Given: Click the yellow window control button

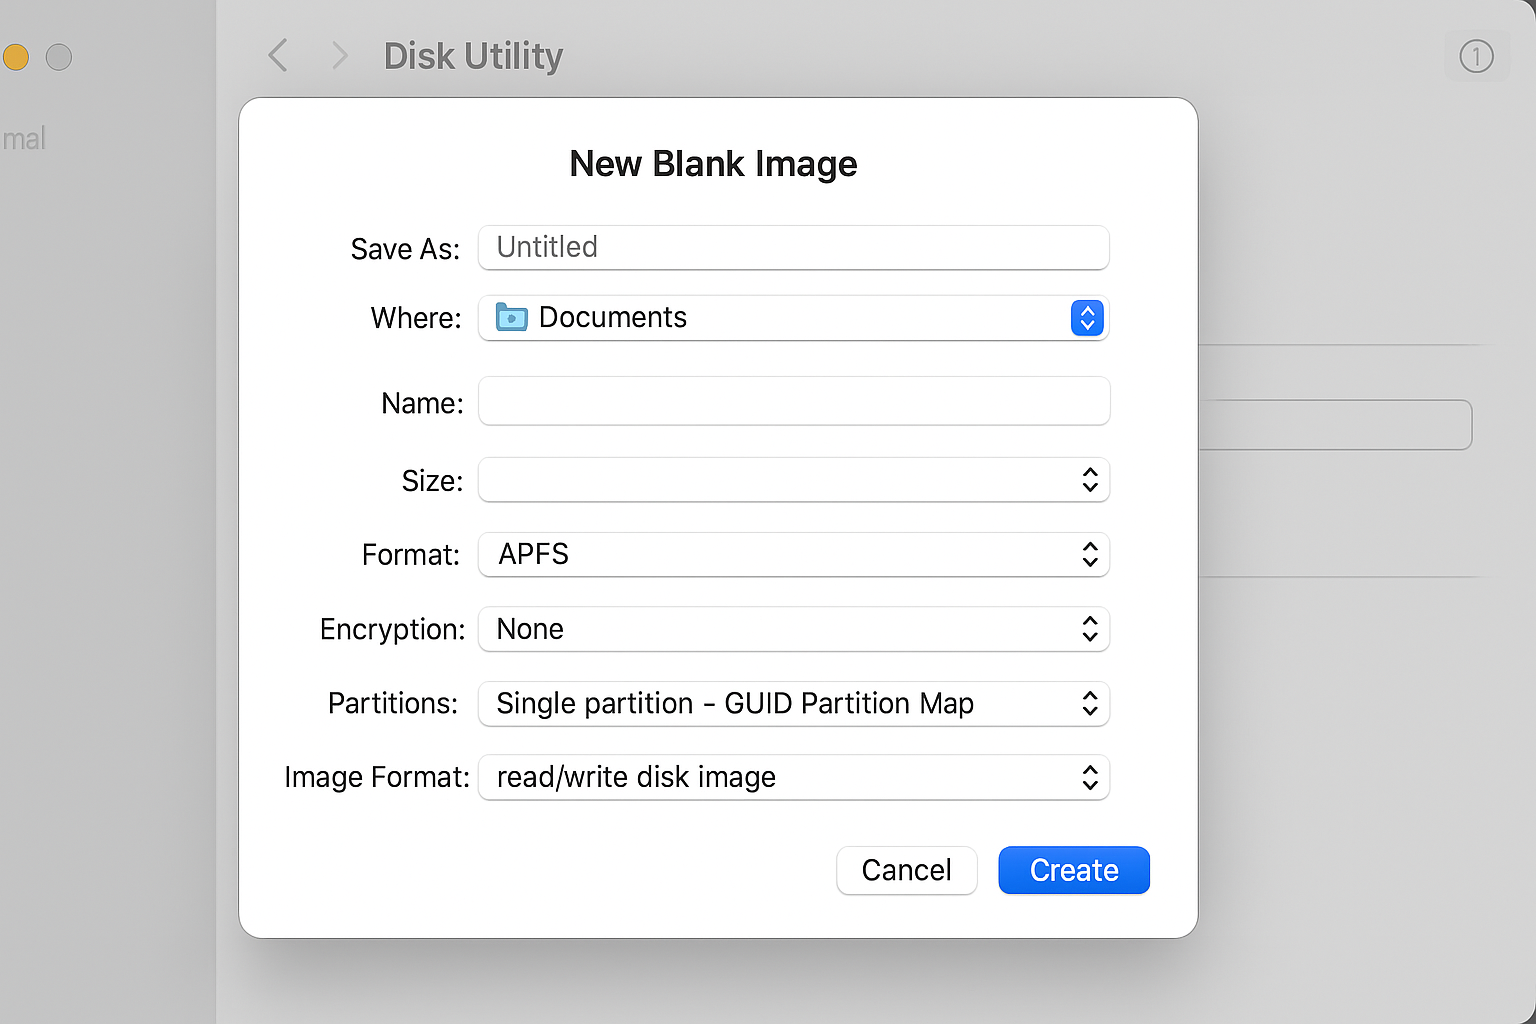Looking at the screenshot, I should point(16,57).
